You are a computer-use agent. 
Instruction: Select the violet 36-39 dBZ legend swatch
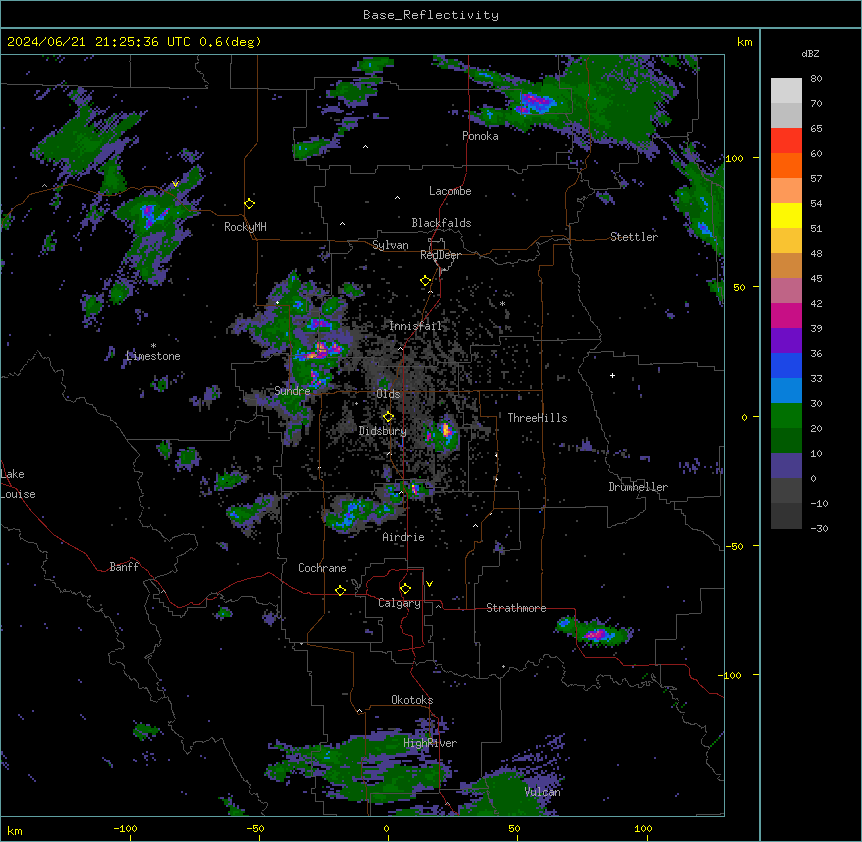tap(786, 341)
